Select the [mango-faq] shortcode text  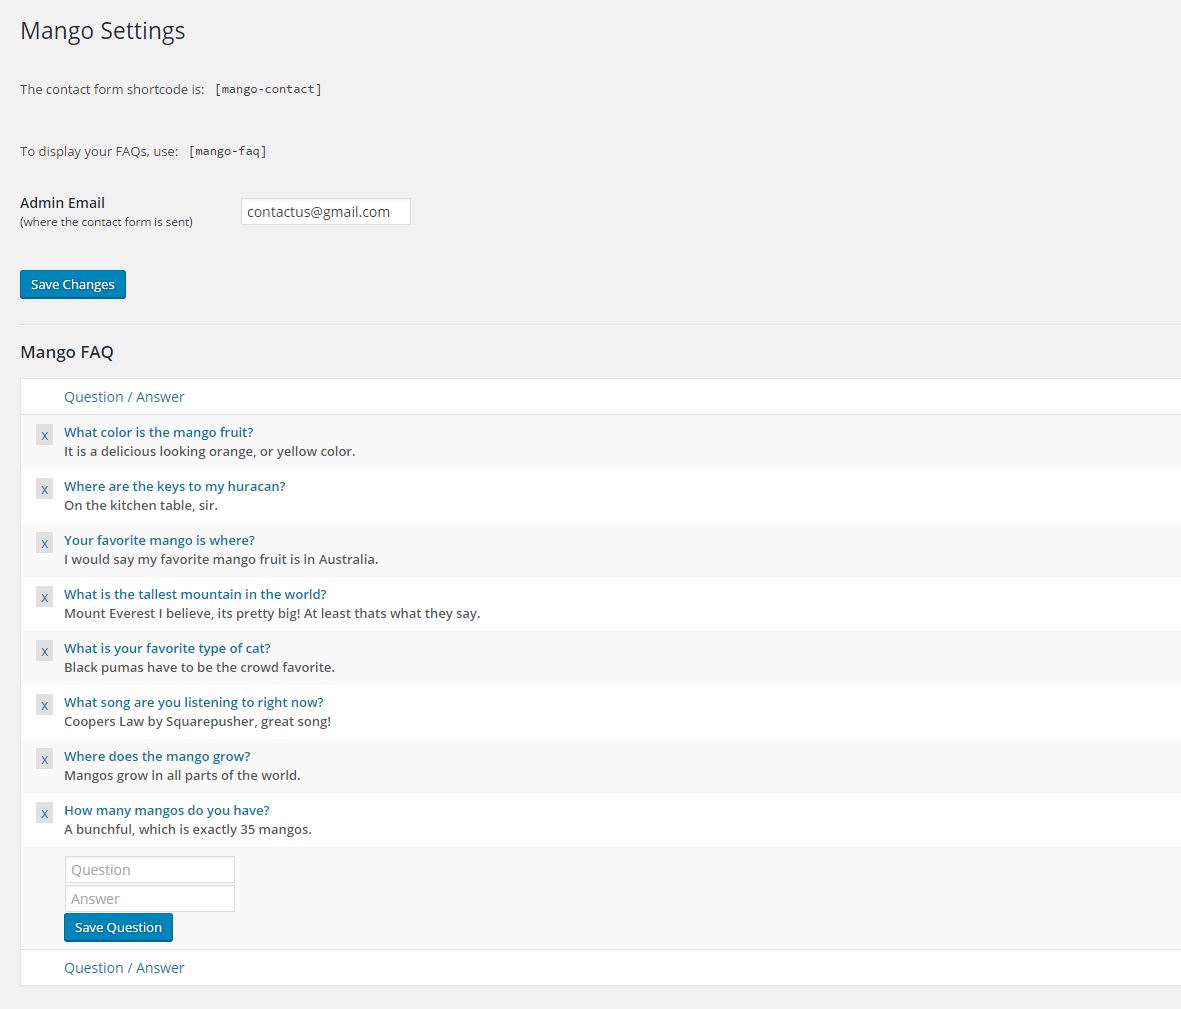pos(227,151)
